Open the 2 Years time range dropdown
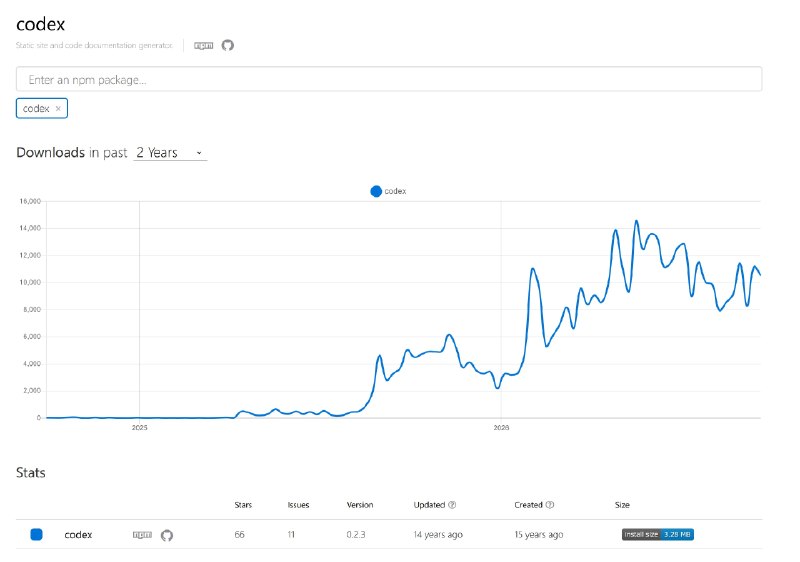This screenshot has height=562, width=800. click(x=170, y=152)
